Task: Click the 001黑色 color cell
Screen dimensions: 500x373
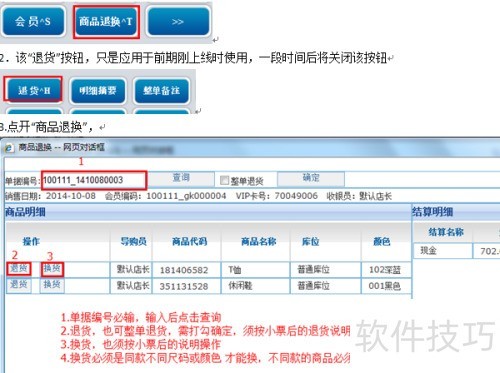Action: point(386,286)
